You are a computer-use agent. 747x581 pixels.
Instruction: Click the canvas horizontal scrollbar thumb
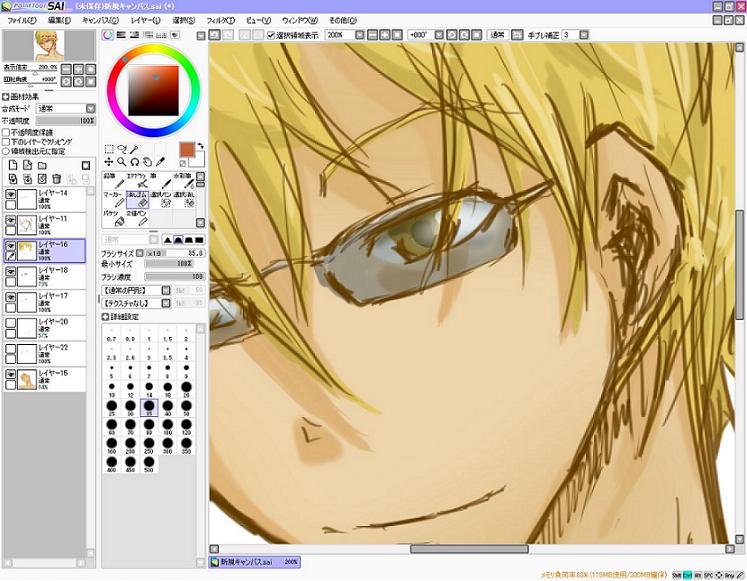[x=469, y=549]
